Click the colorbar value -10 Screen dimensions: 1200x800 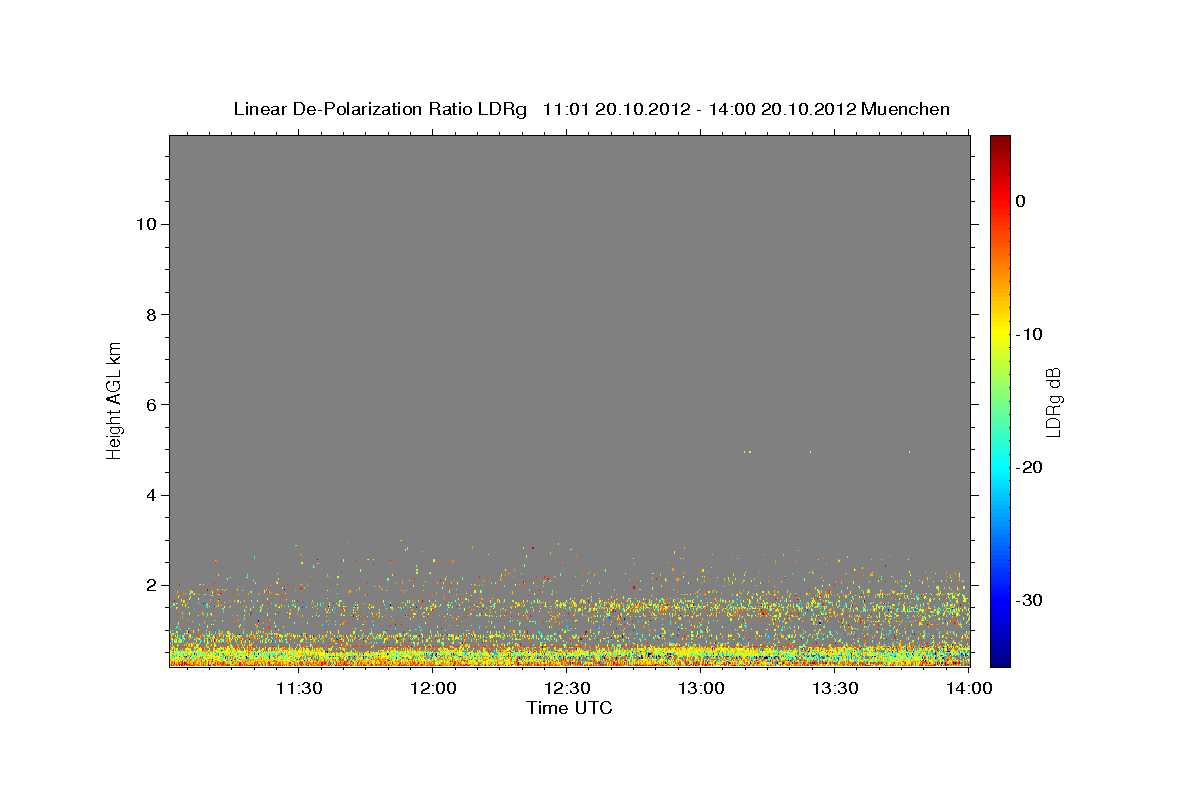click(1030, 334)
